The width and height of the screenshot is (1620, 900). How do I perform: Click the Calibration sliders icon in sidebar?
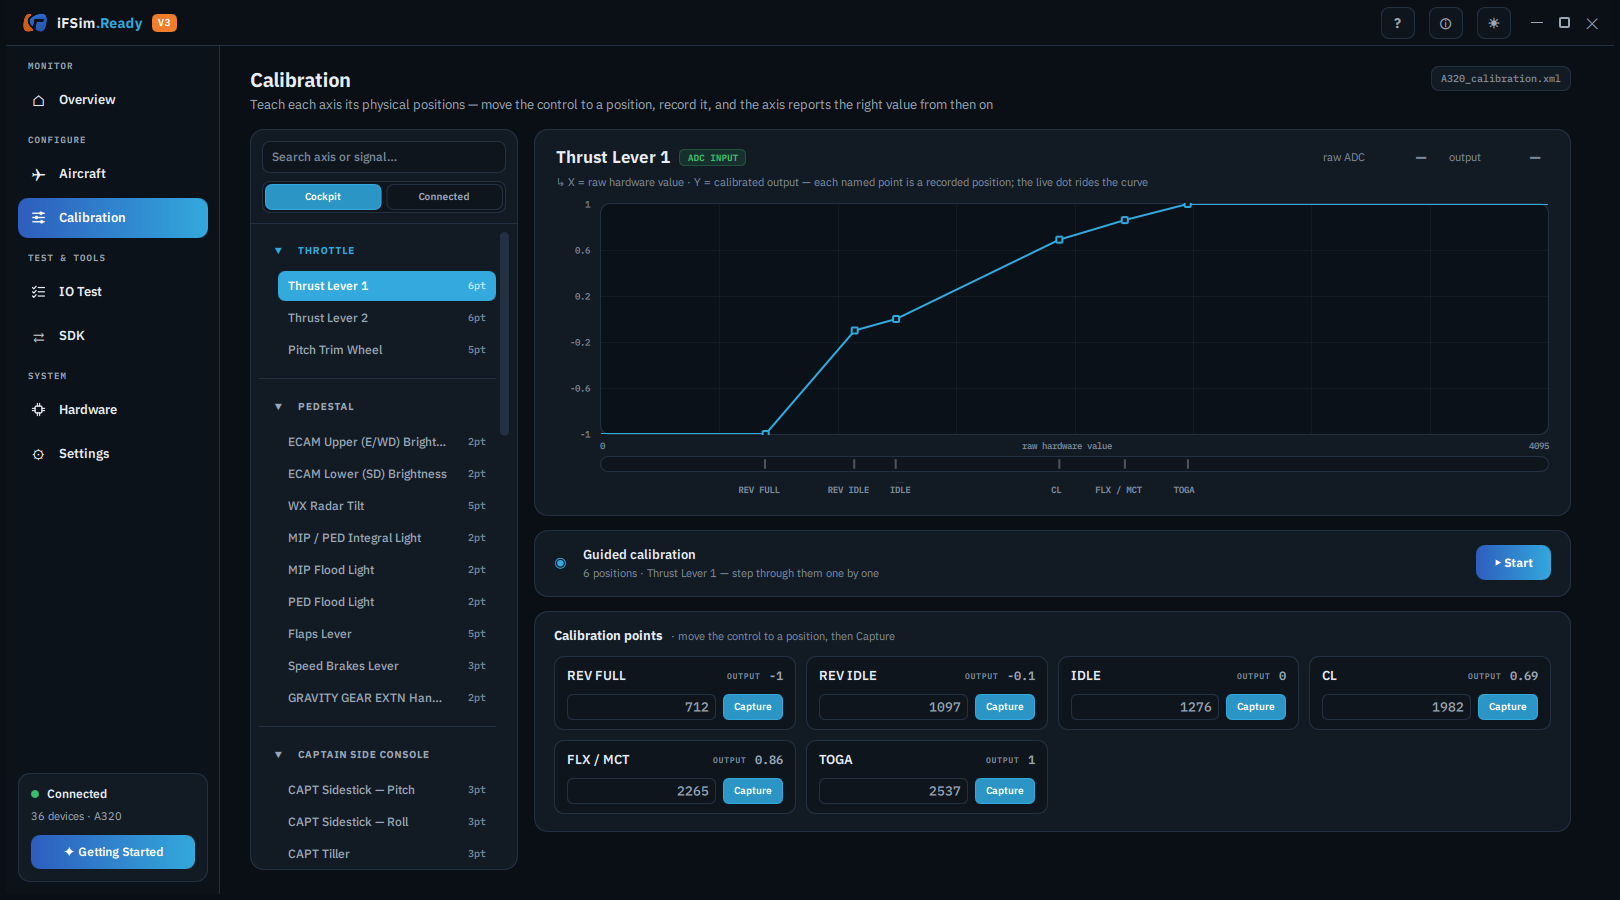coord(38,218)
